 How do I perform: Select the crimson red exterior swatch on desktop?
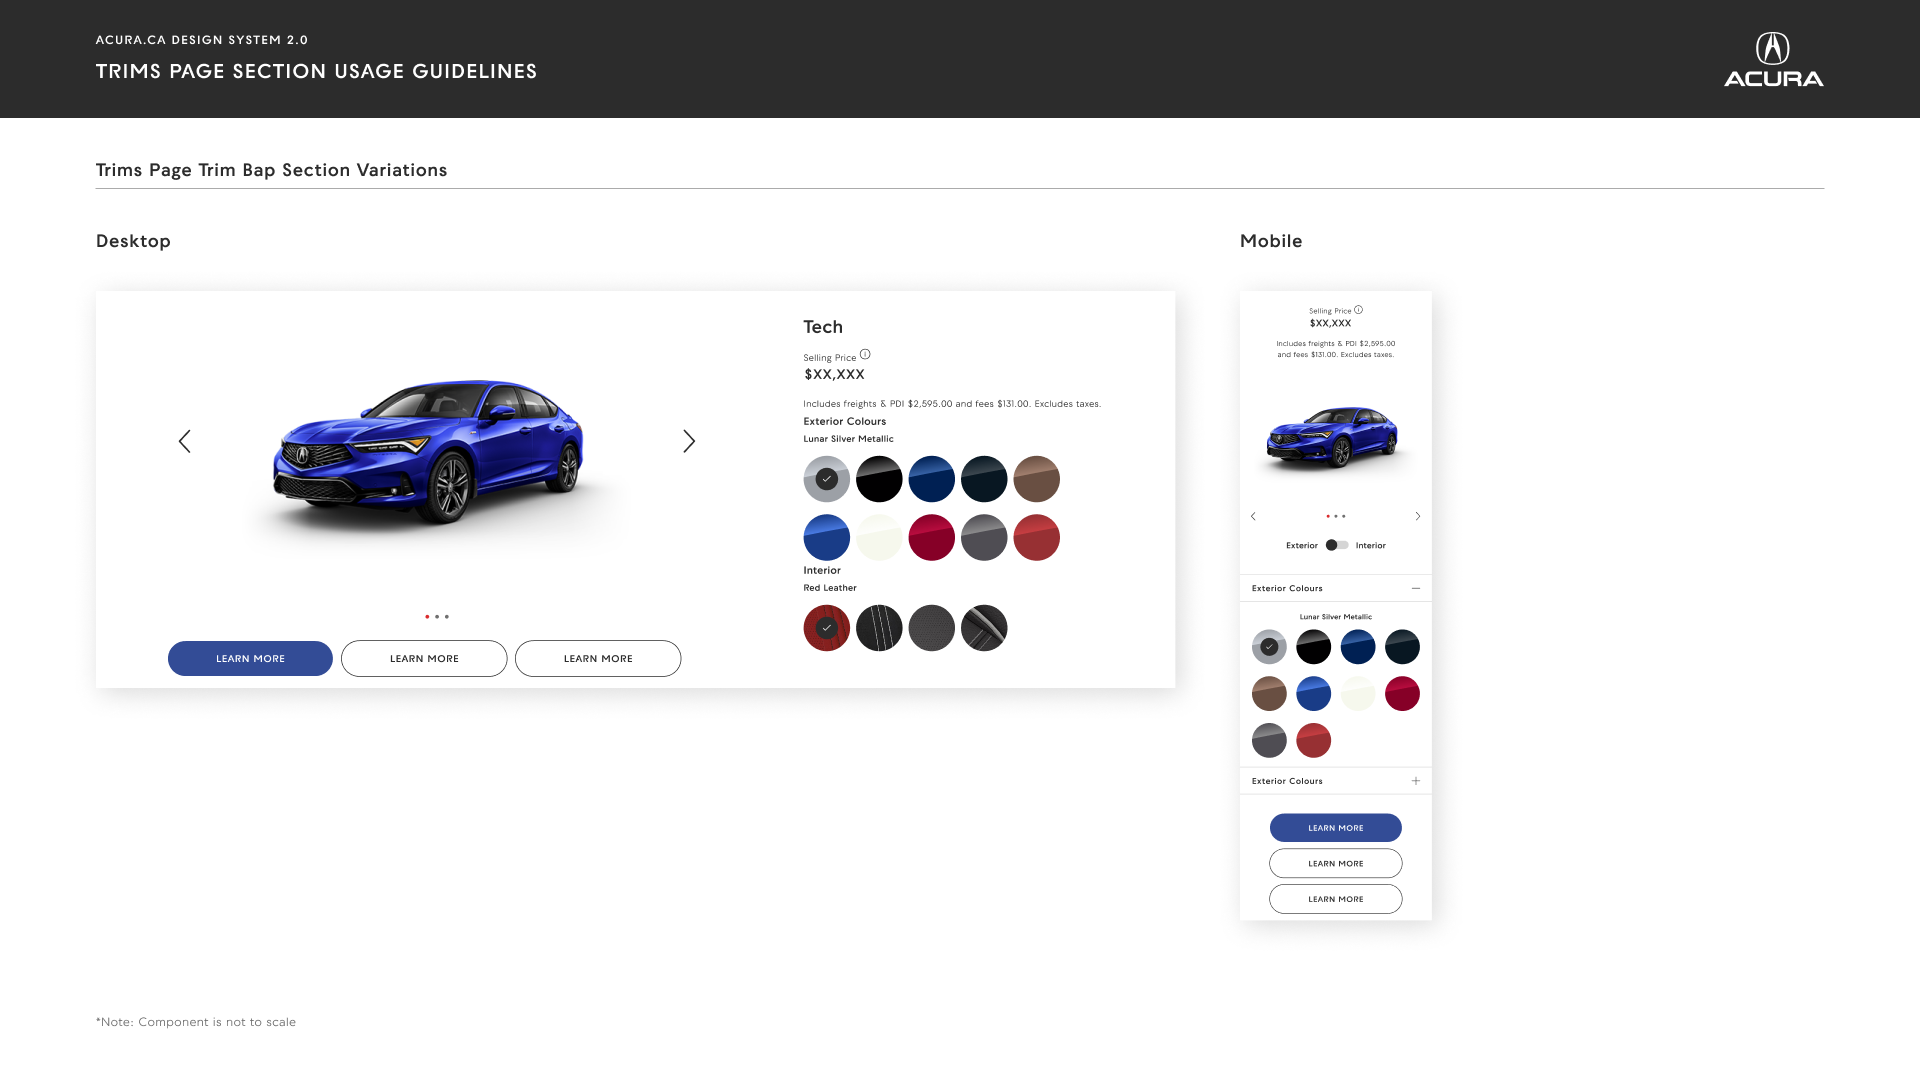coord(932,538)
